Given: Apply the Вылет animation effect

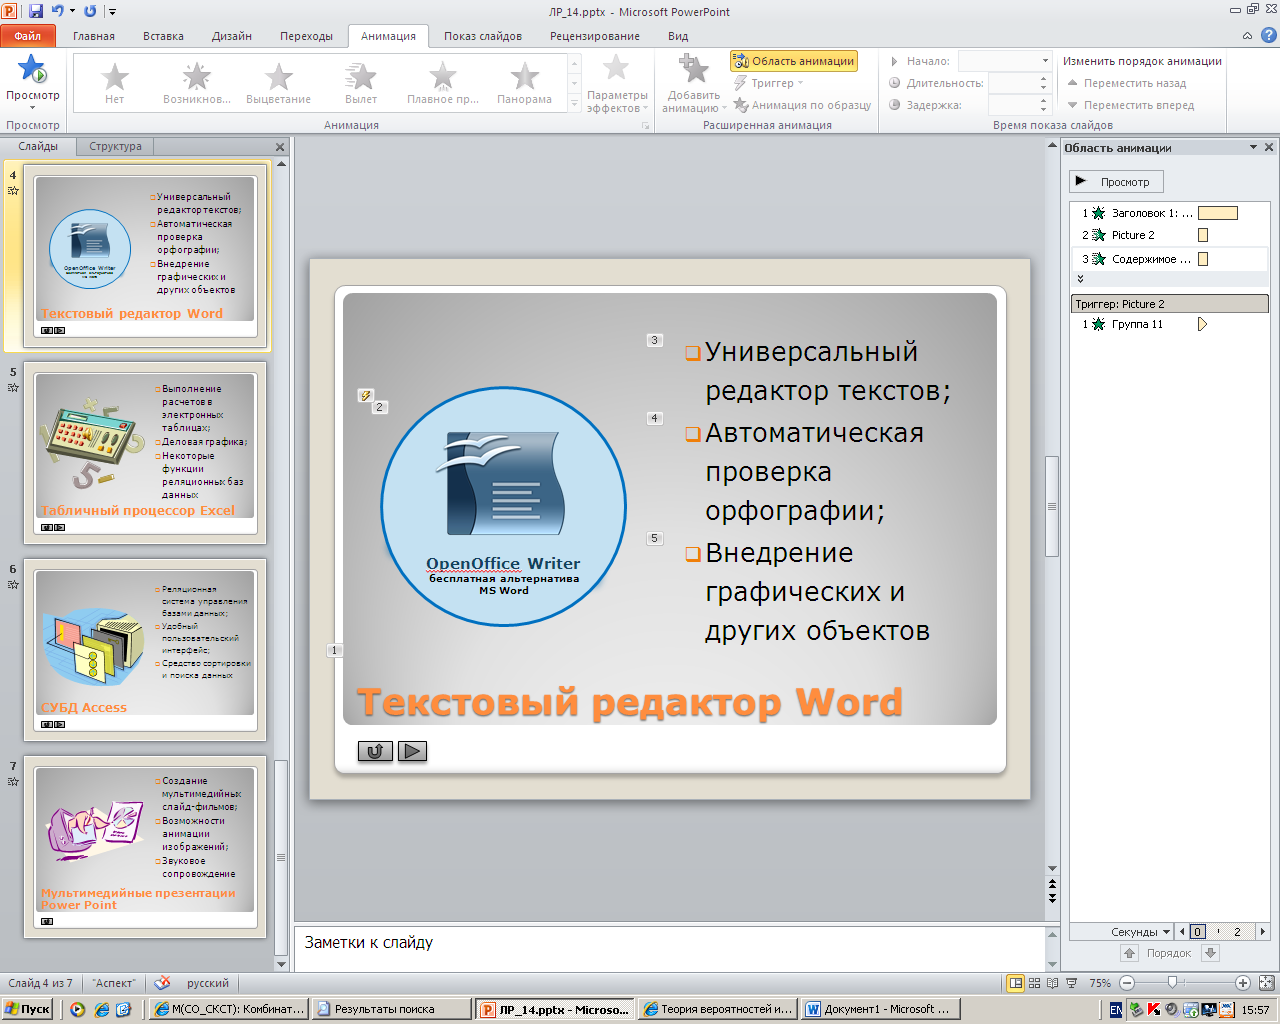Looking at the screenshot, I should click(361, 81).
